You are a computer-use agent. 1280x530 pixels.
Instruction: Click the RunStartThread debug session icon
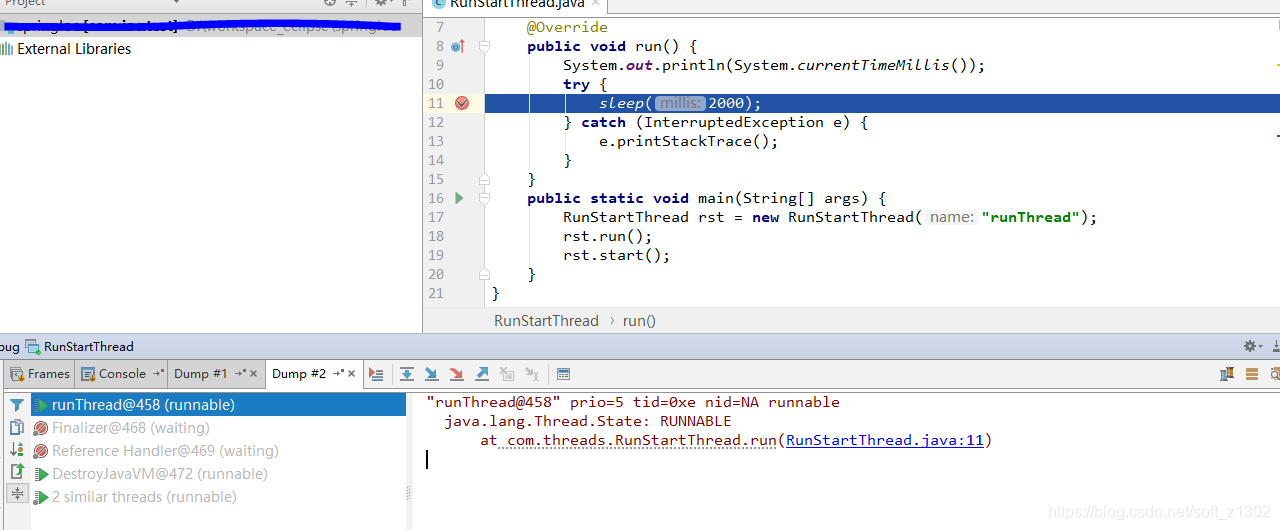(x=33, y=346)
